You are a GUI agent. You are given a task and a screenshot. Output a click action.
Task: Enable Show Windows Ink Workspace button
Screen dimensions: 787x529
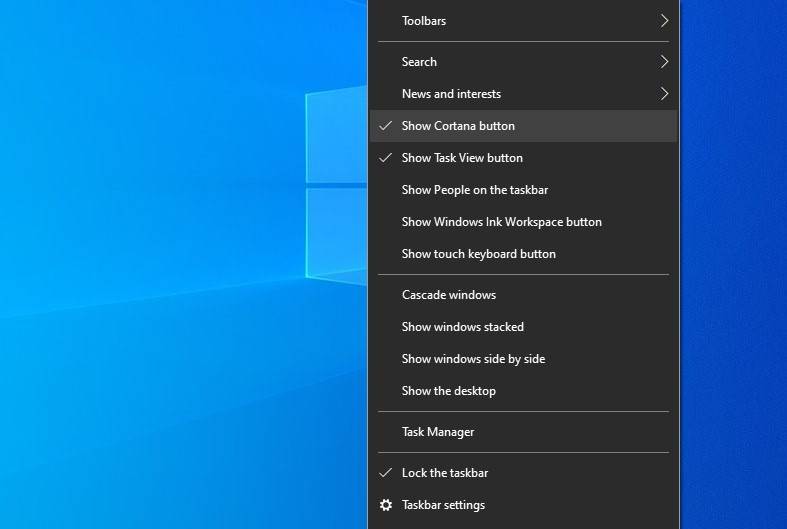pyautogui.click(x=523, y=222)
